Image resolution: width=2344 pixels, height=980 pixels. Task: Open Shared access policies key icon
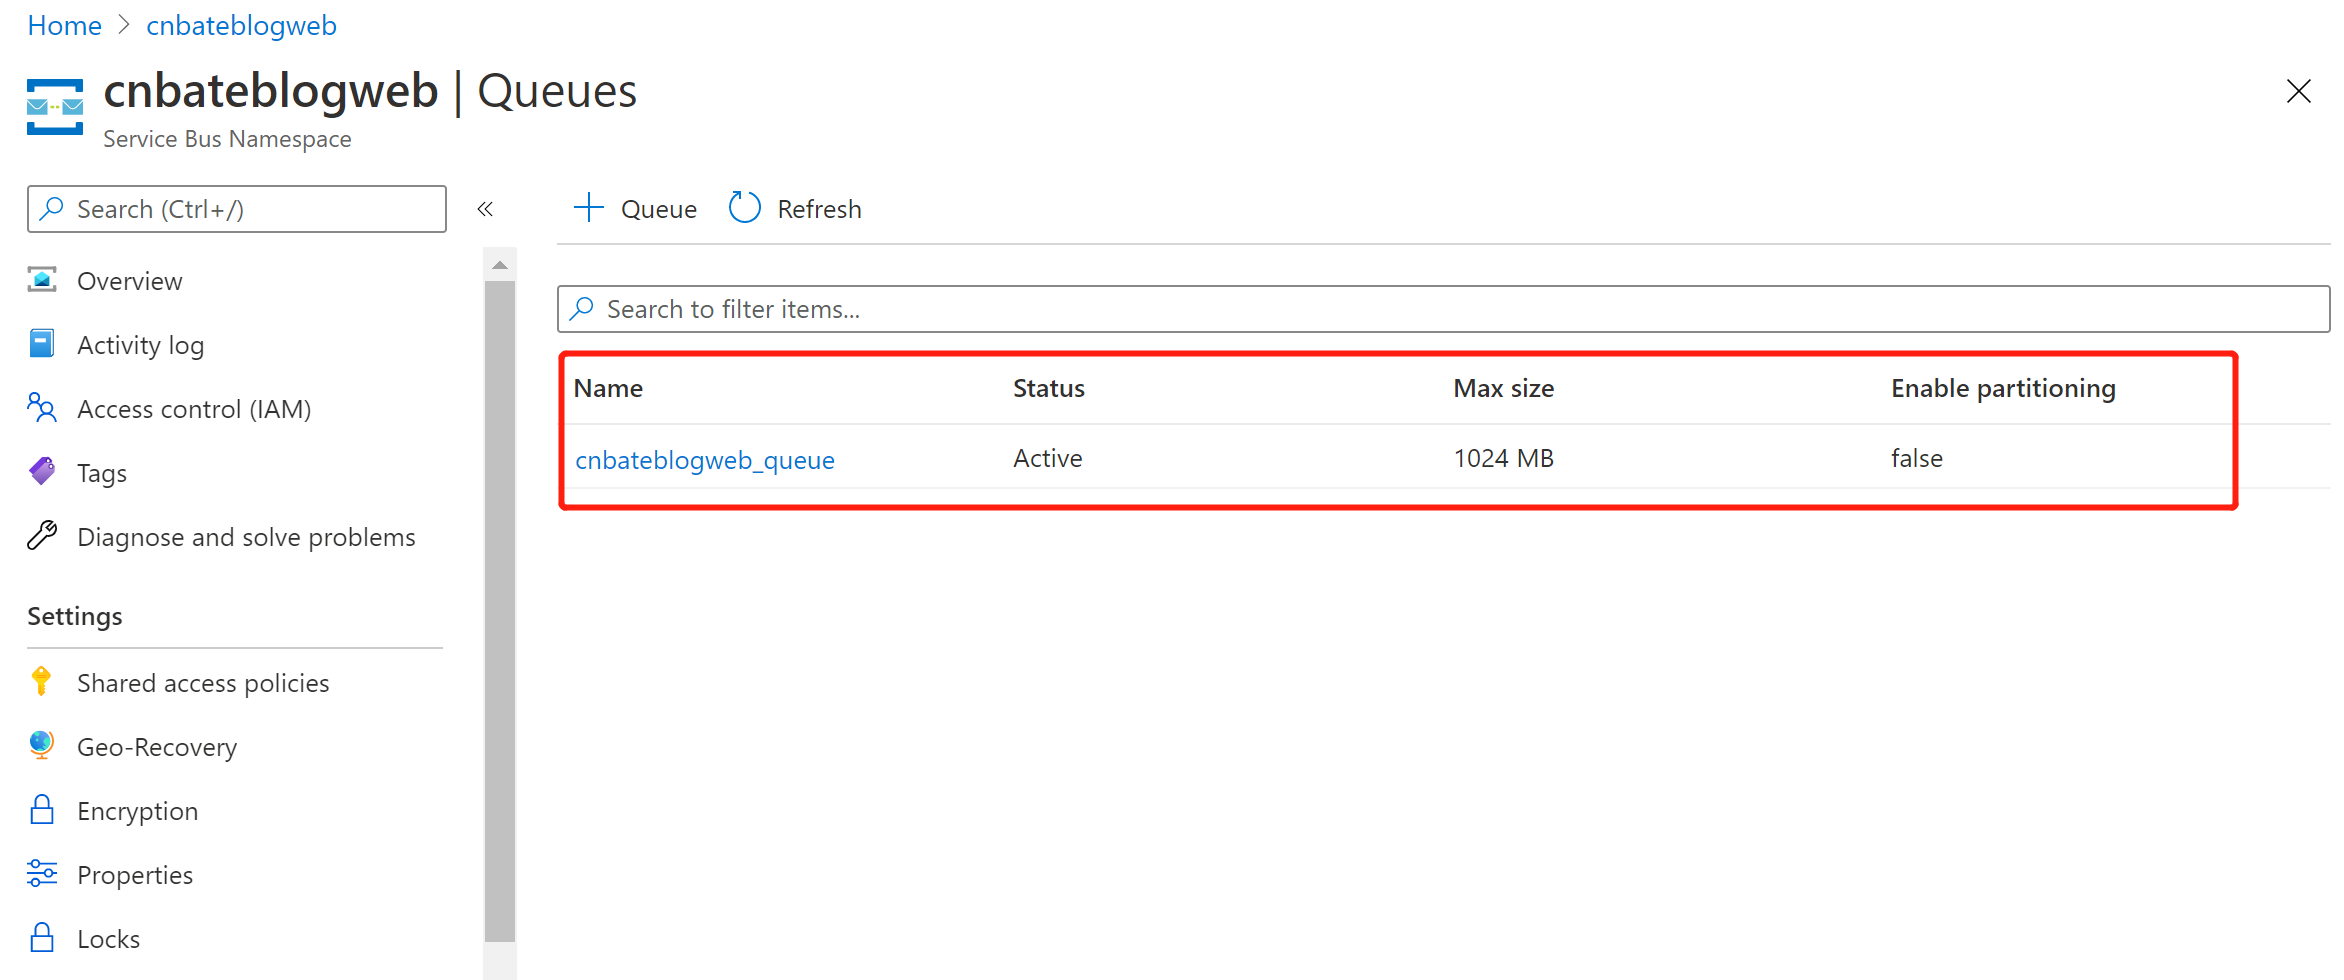tap(42, 682)
